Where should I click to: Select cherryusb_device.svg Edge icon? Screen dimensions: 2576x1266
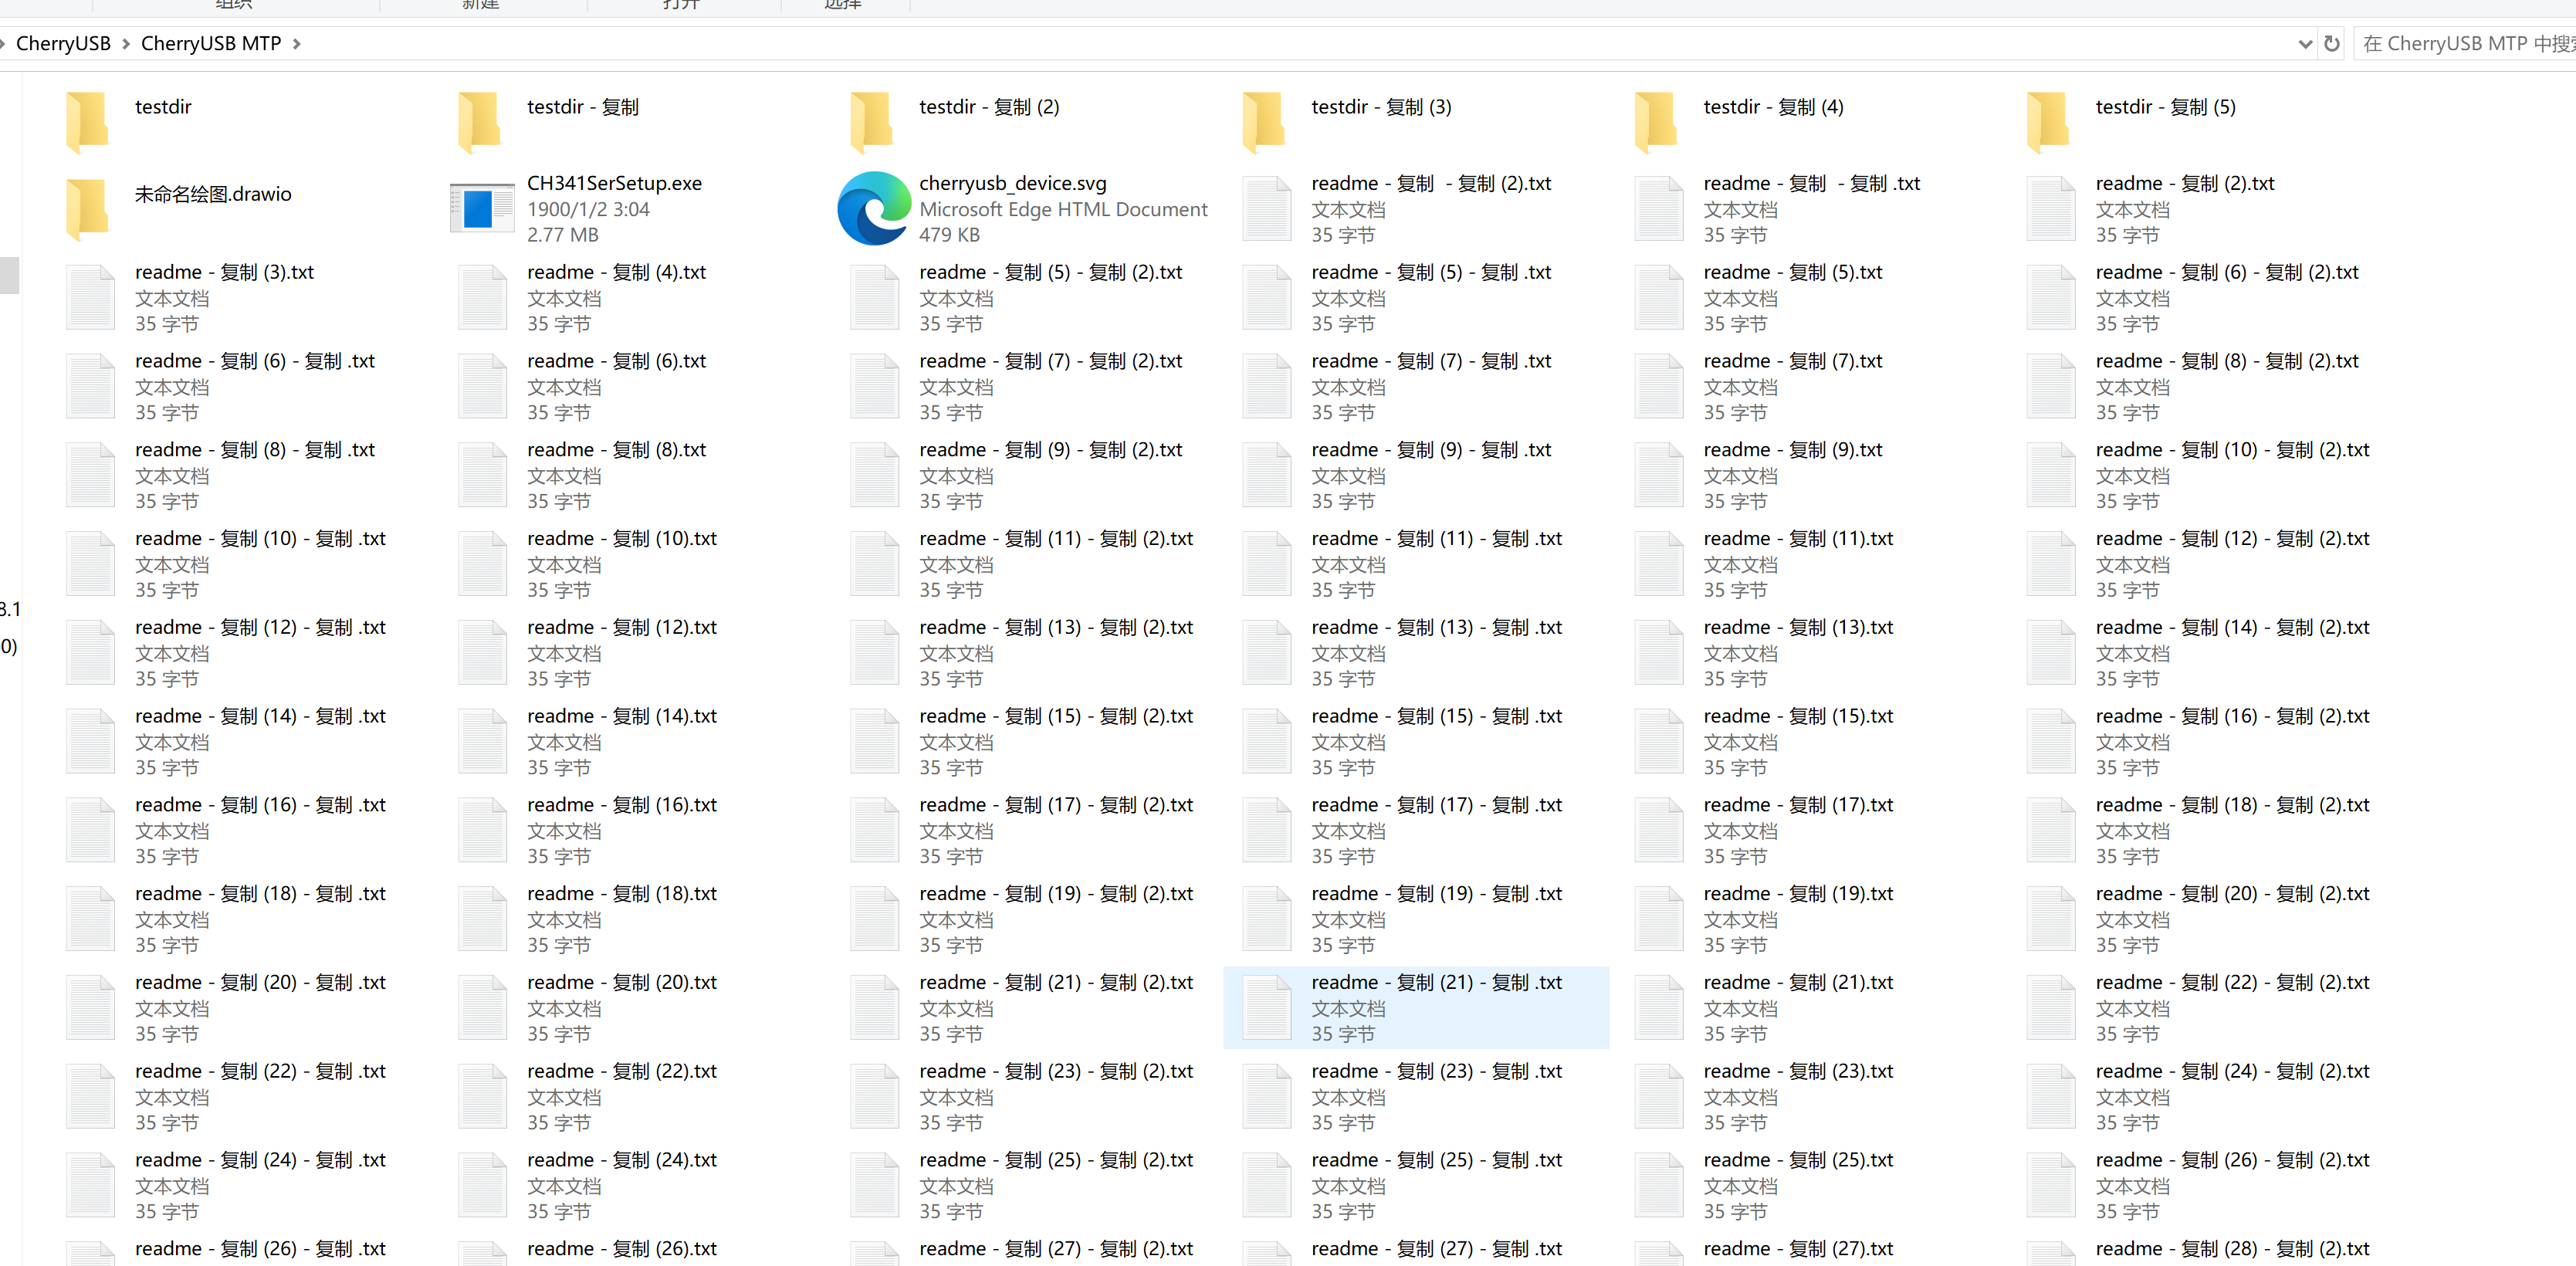[874, 208]
